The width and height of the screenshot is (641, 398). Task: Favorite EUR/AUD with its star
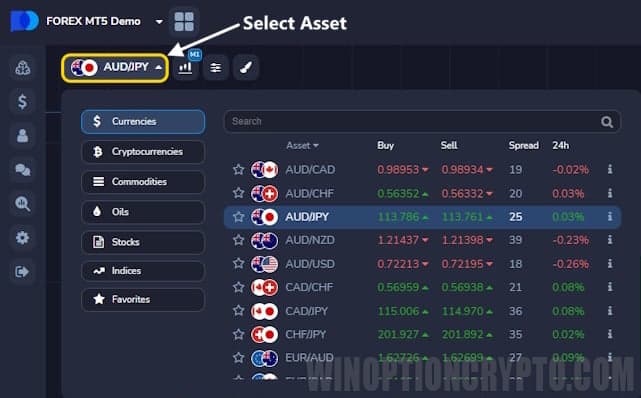click(238, 358)
